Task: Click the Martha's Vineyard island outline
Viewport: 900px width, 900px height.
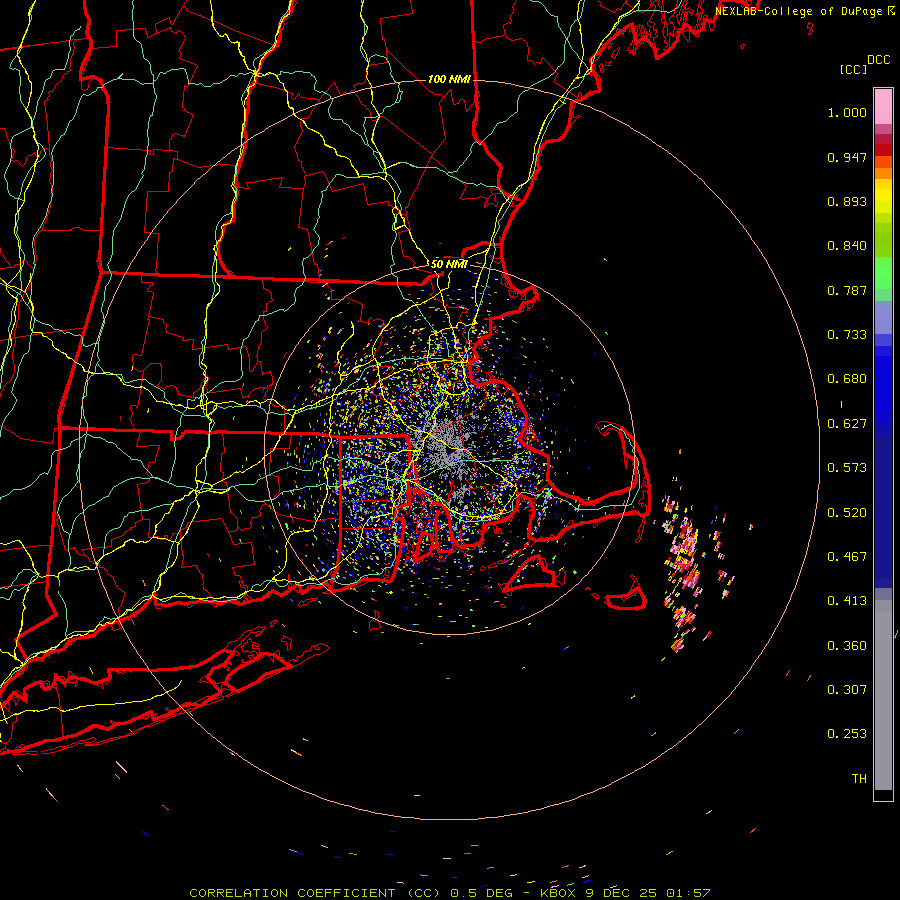Action: 530,573
